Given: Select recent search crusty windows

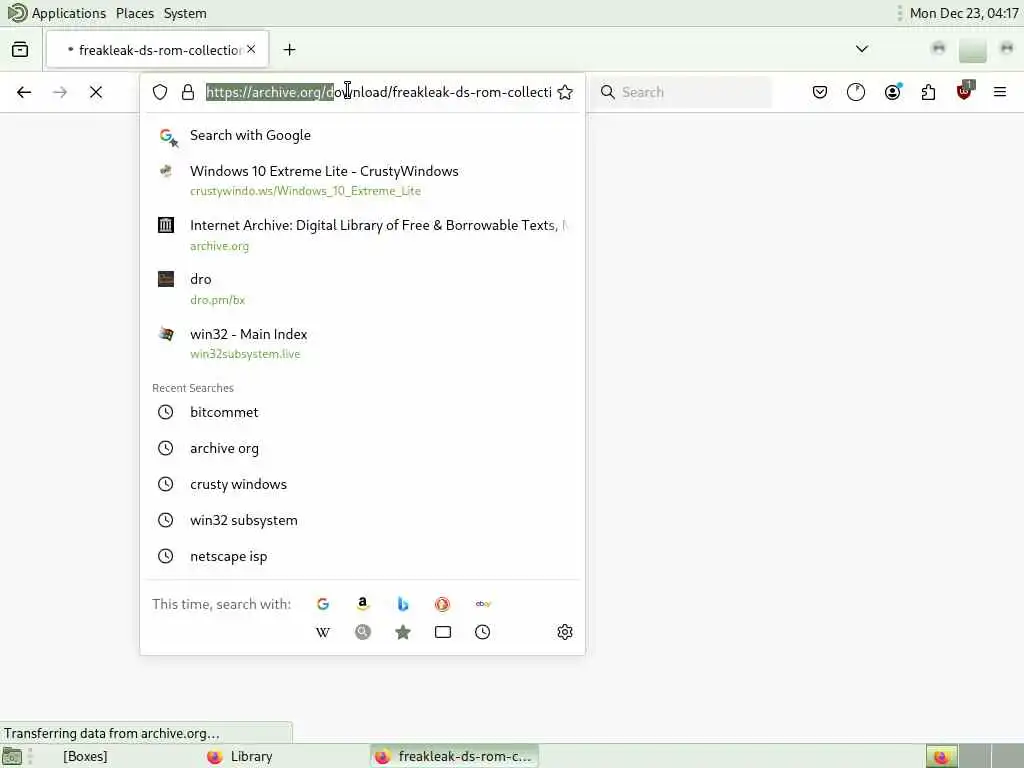Looking at the screenshot, I should coord(362,484).
